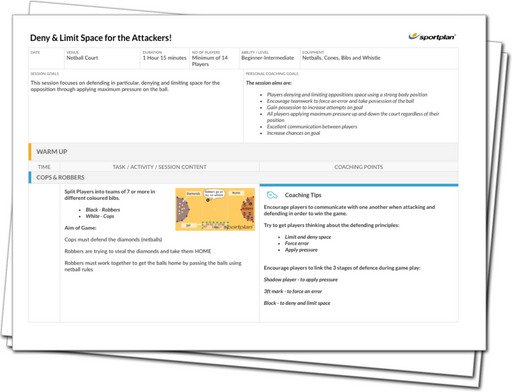Click 'Shadow player - to apply pressure'
Image resolution: width=512 pixels, height=392 pixels.
301,279
